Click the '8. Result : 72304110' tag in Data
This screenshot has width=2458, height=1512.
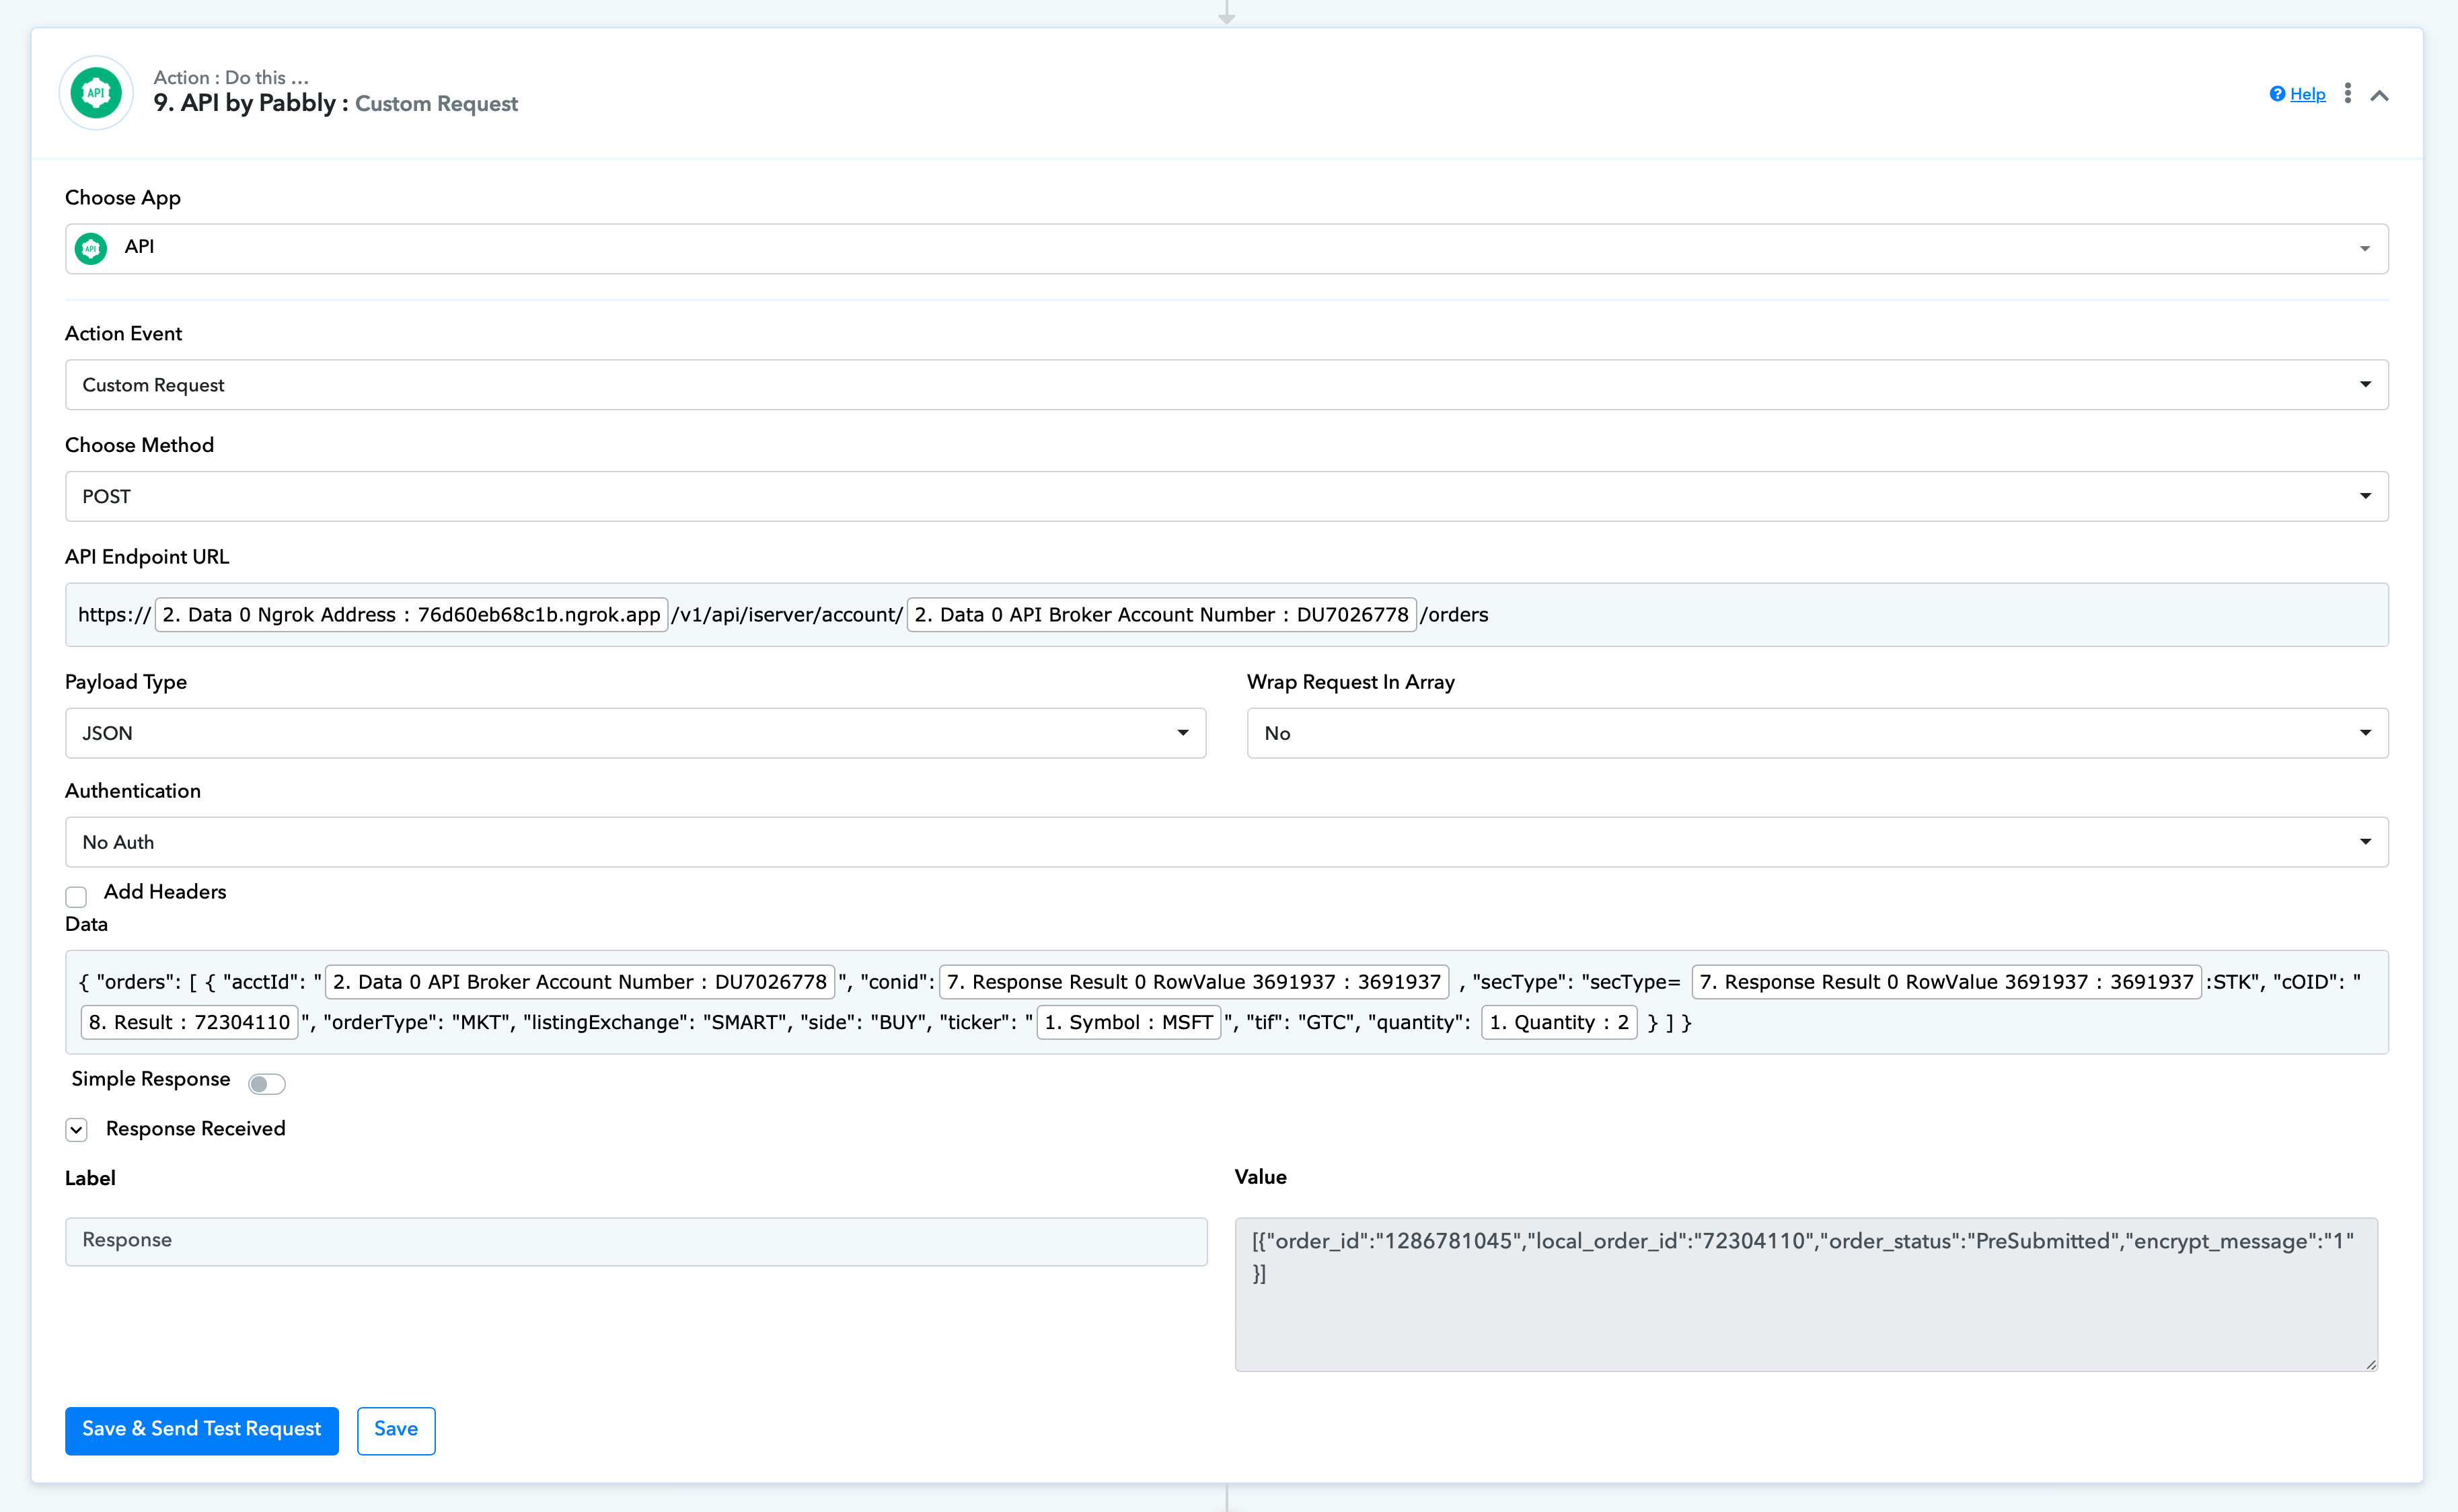tap(189, 1022)
